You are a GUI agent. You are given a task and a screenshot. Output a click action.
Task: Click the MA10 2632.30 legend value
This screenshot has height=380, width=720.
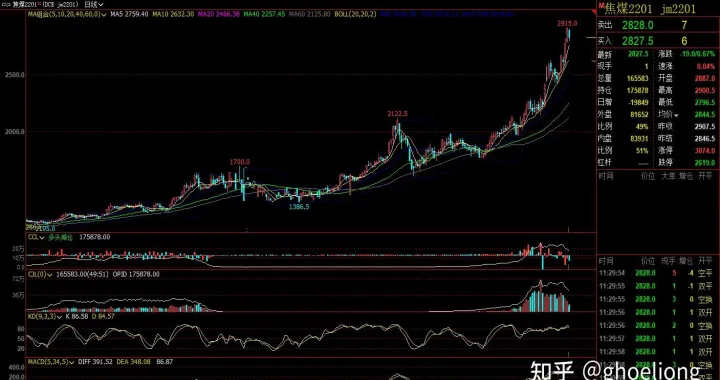point(173,15)
